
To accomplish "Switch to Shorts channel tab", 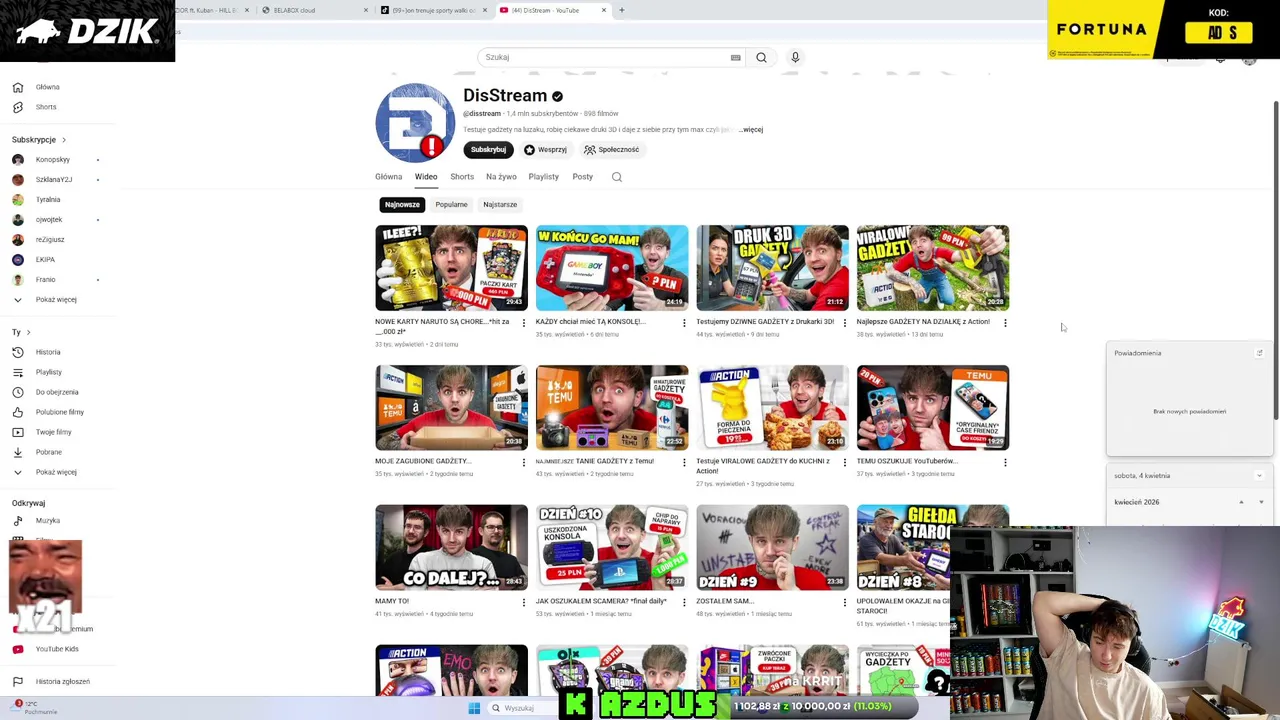I will point(462,177).
